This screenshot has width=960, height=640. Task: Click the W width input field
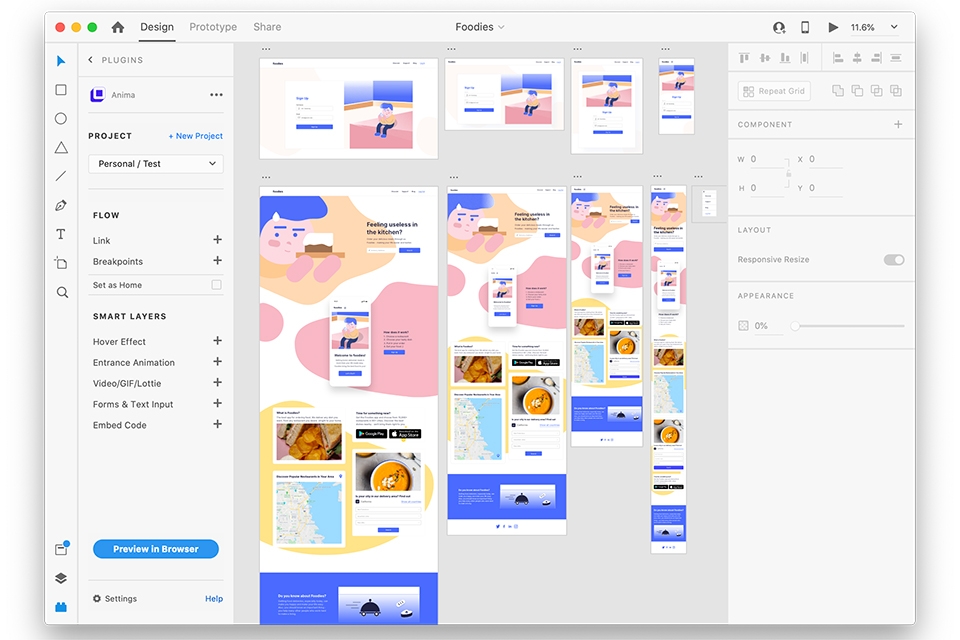pyautogui.click(x=767, y=159)
